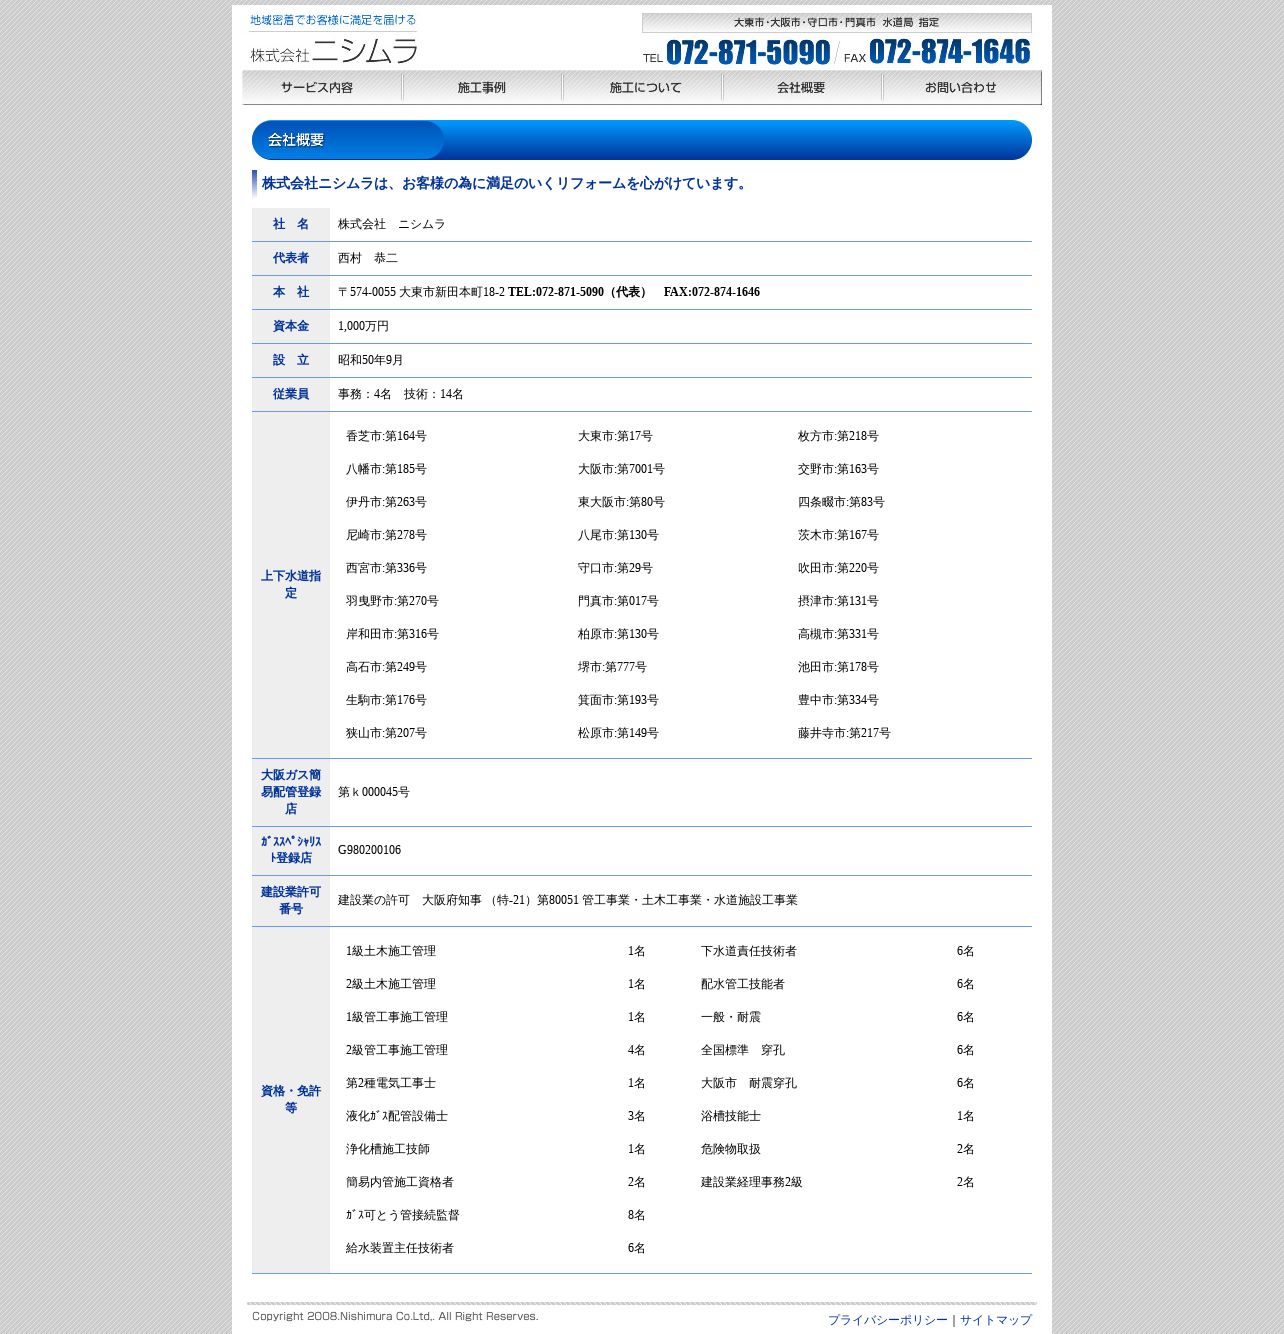Select 危険物取扱 qualification
This screenshot has width=1284, height=1334.
[731, 1149]
